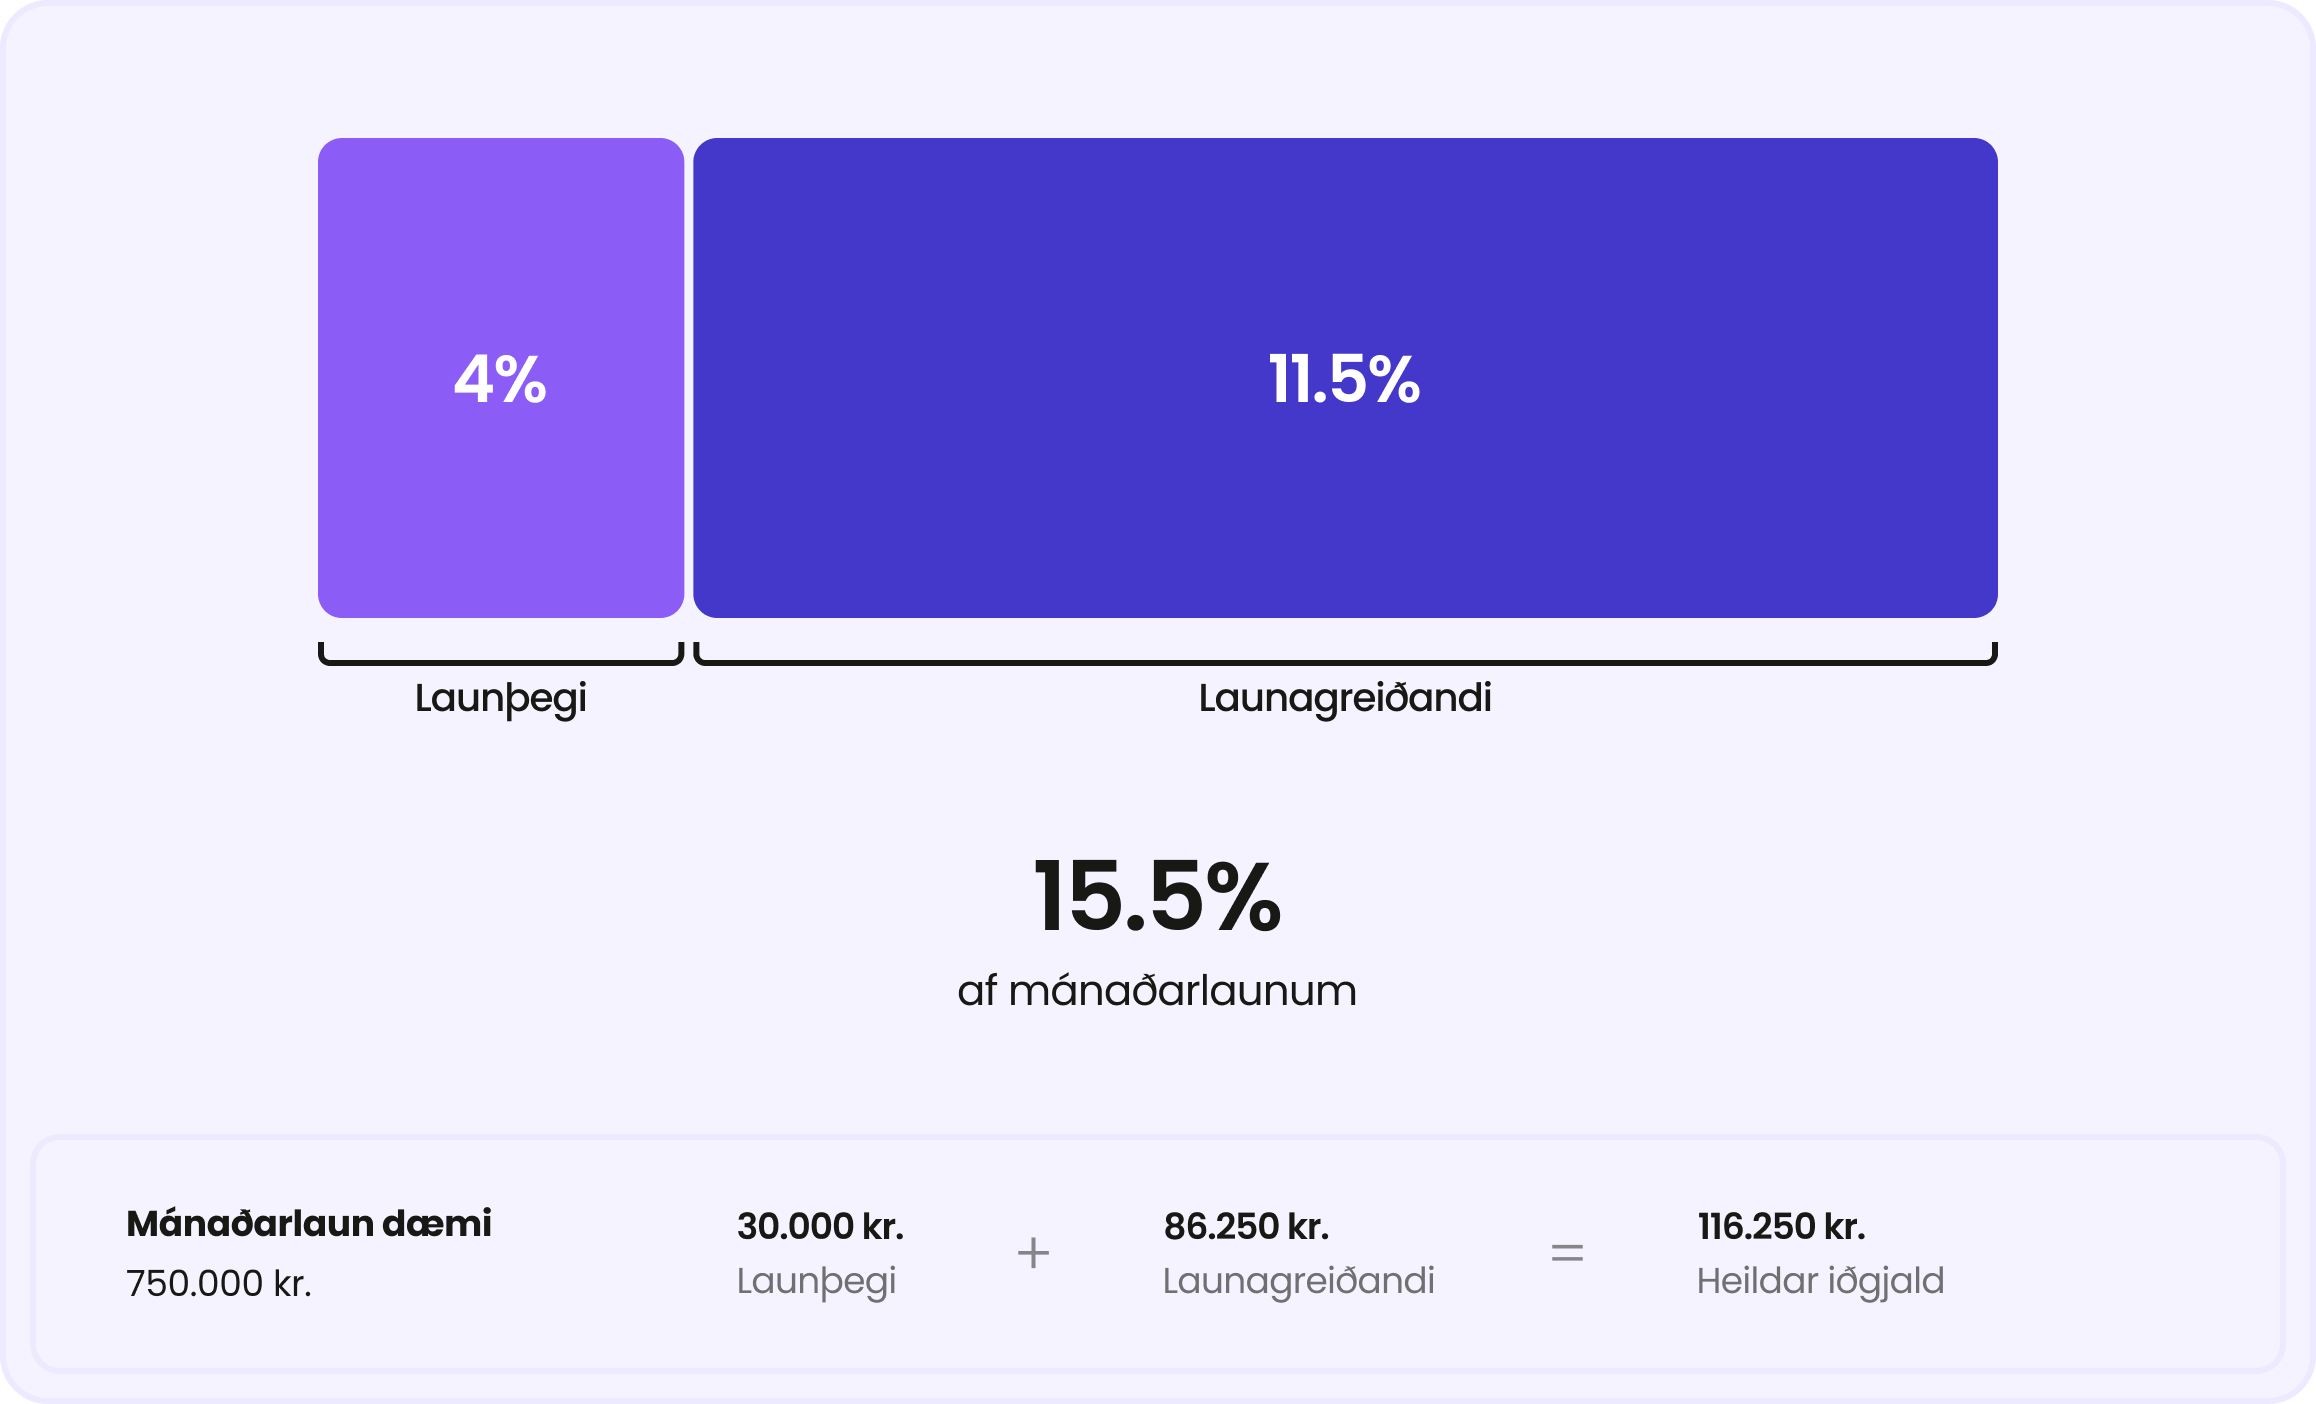This screenshot has width=2316, height=1404.
Task: Click the bracket under the 4% block
Action: (500, 660)
